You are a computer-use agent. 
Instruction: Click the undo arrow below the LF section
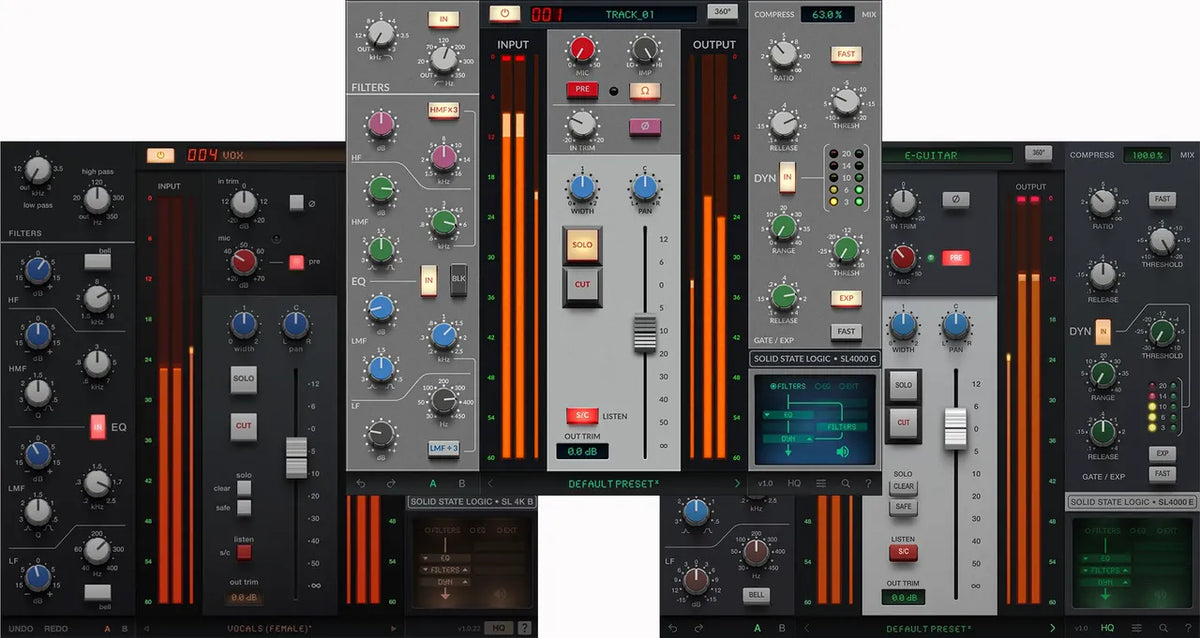click(x=361, y=483)
